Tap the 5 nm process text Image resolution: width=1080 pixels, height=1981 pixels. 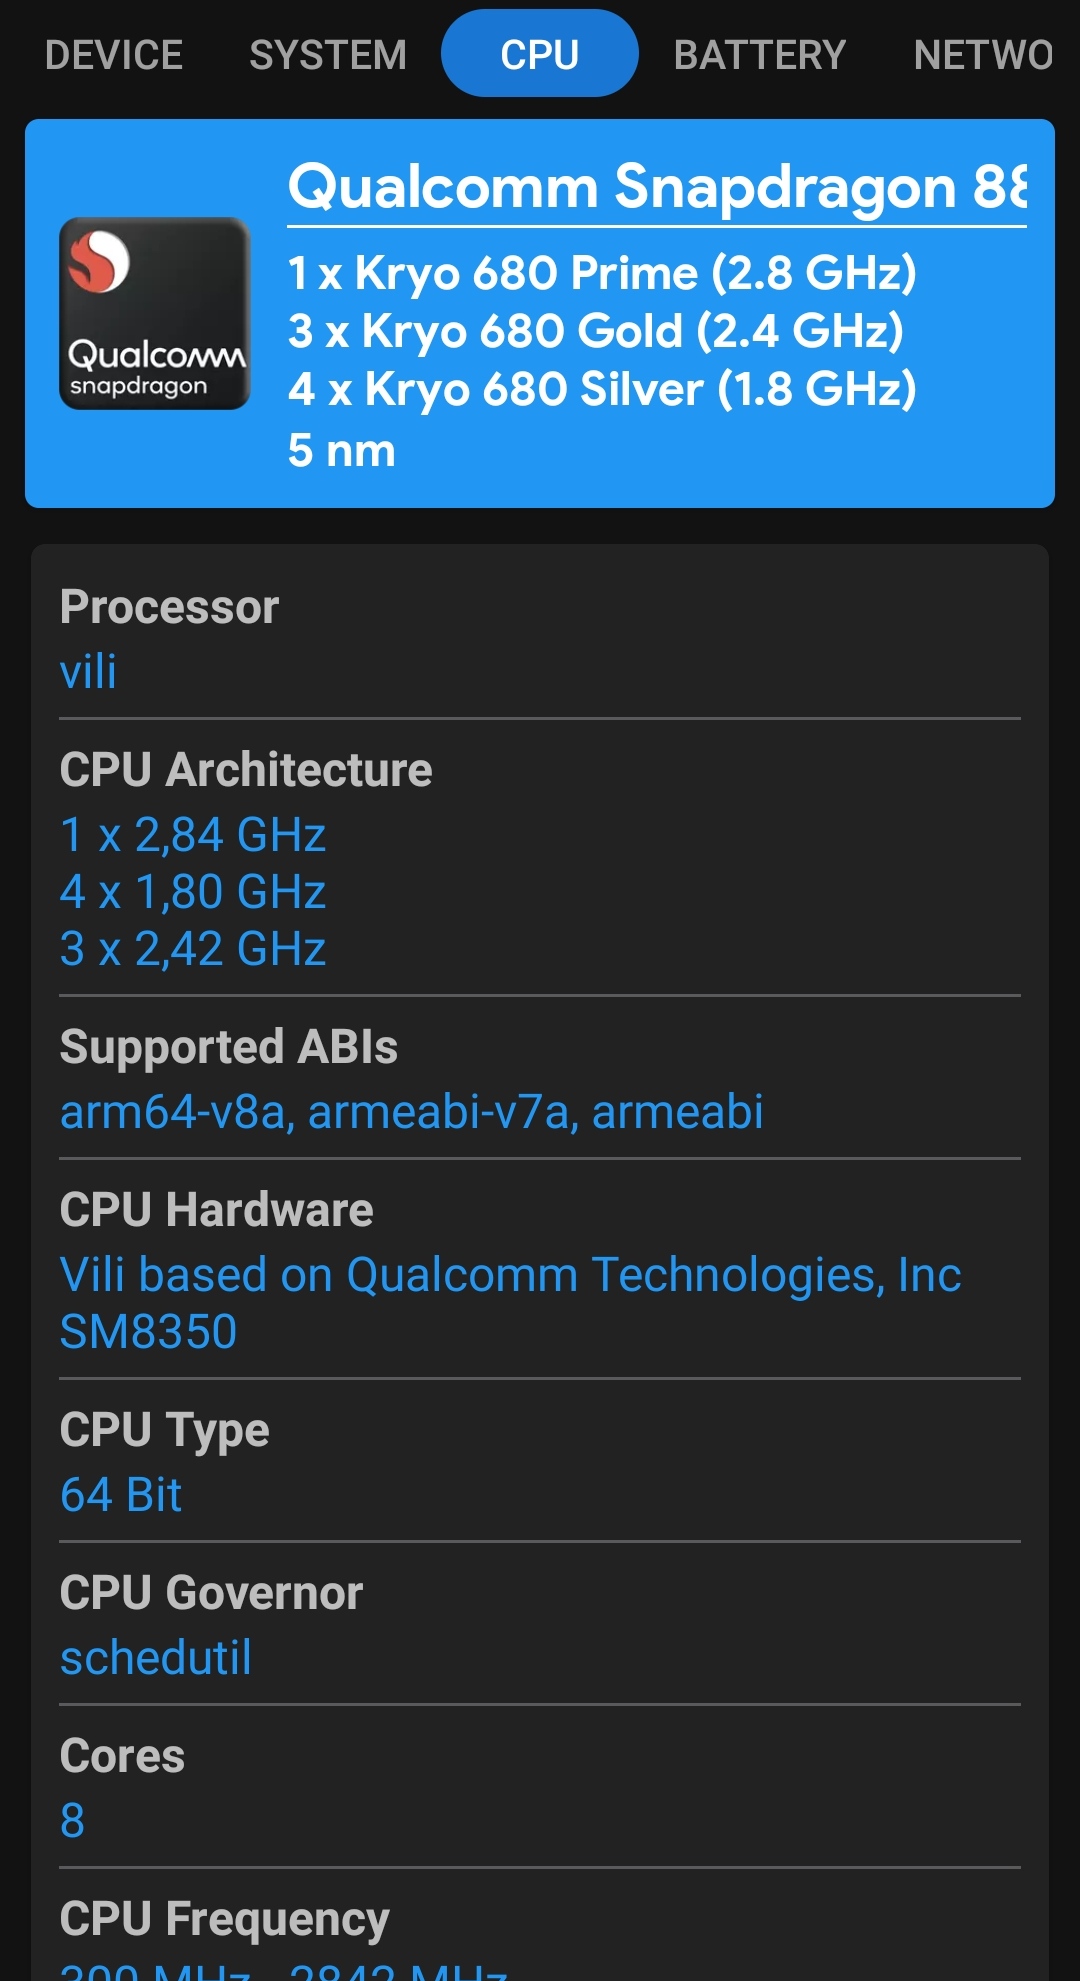pos(342,450)
